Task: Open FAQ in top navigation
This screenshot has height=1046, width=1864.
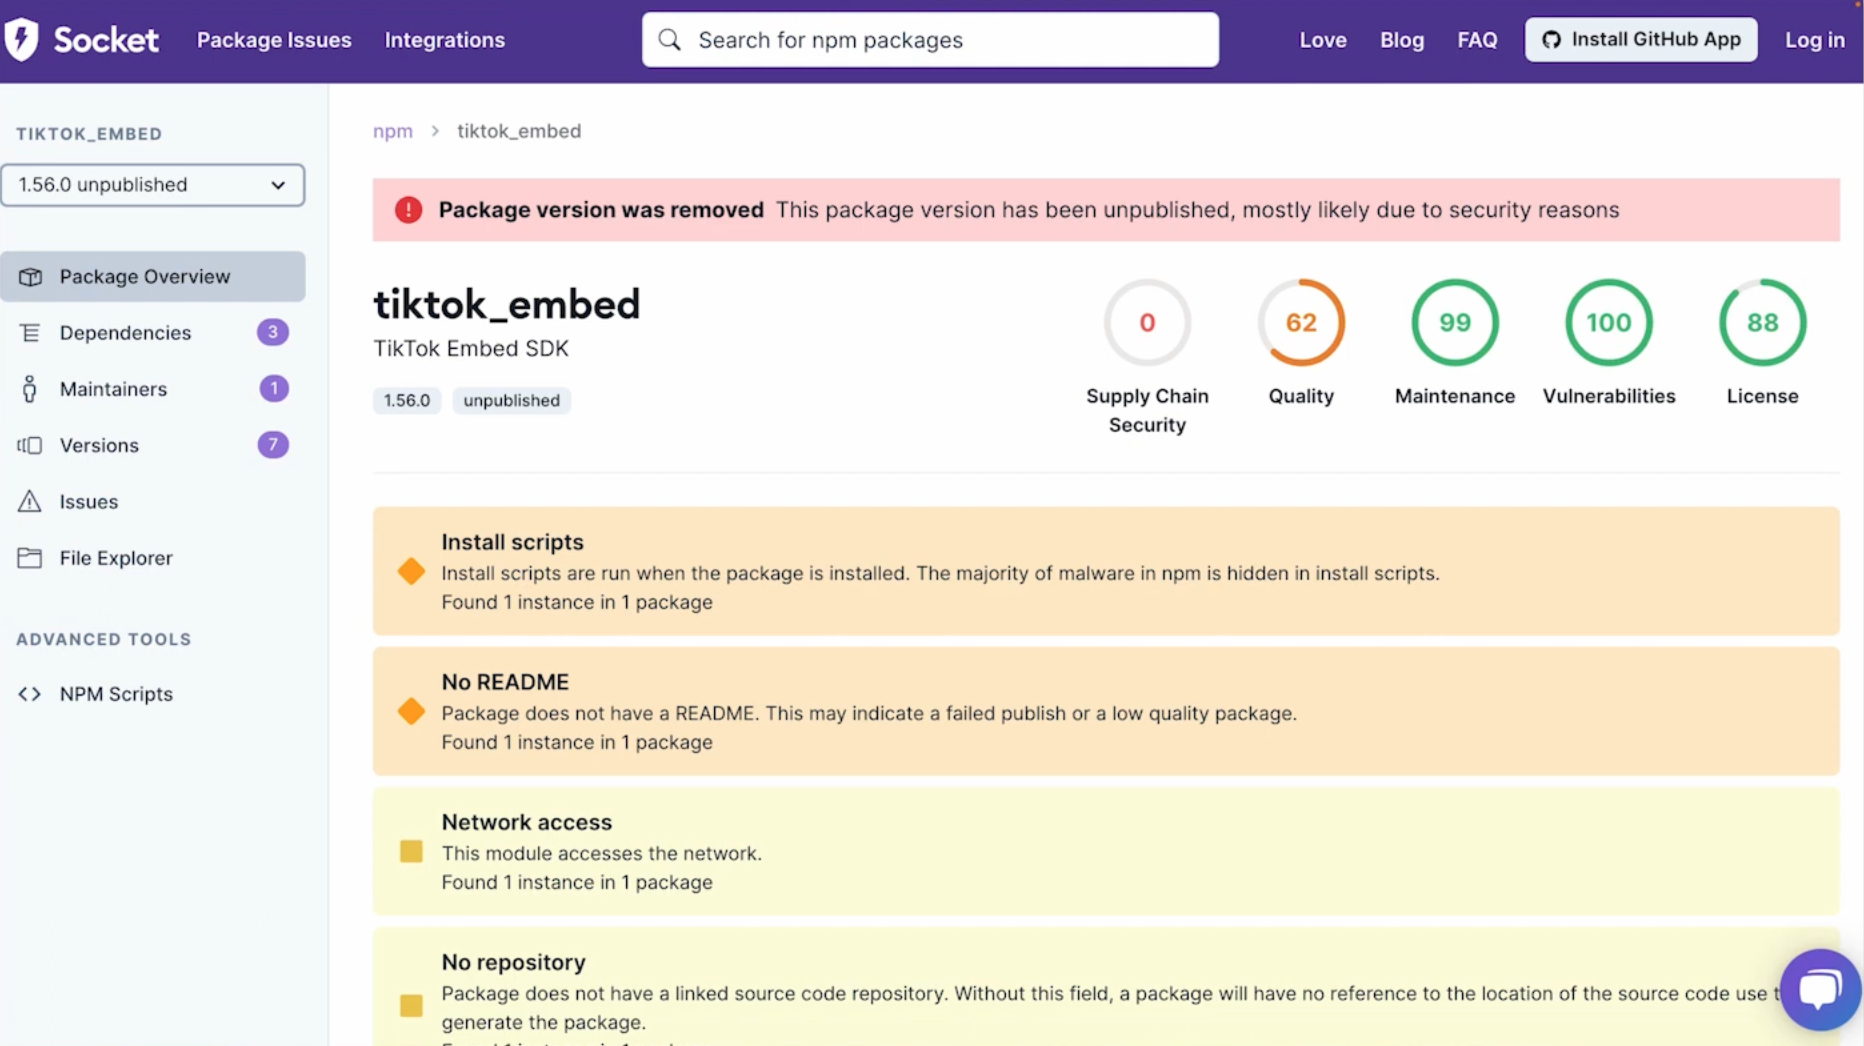Action: [1477, 40]
